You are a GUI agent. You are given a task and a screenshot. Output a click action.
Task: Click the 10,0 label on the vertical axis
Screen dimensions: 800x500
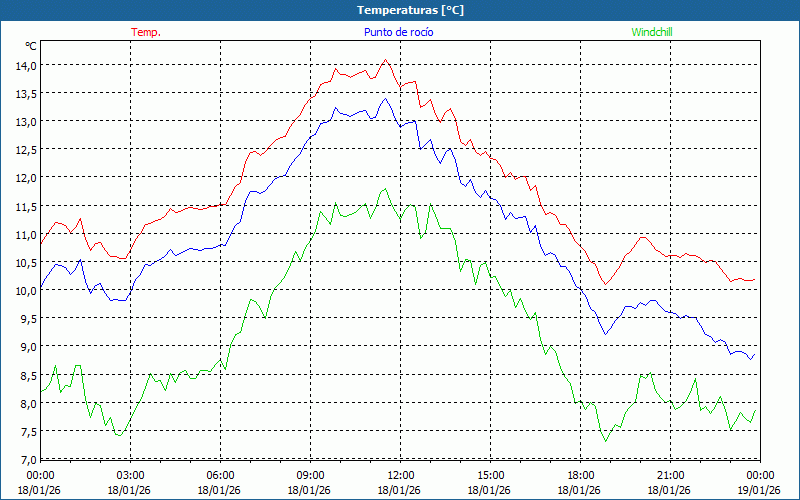(24, 291)
